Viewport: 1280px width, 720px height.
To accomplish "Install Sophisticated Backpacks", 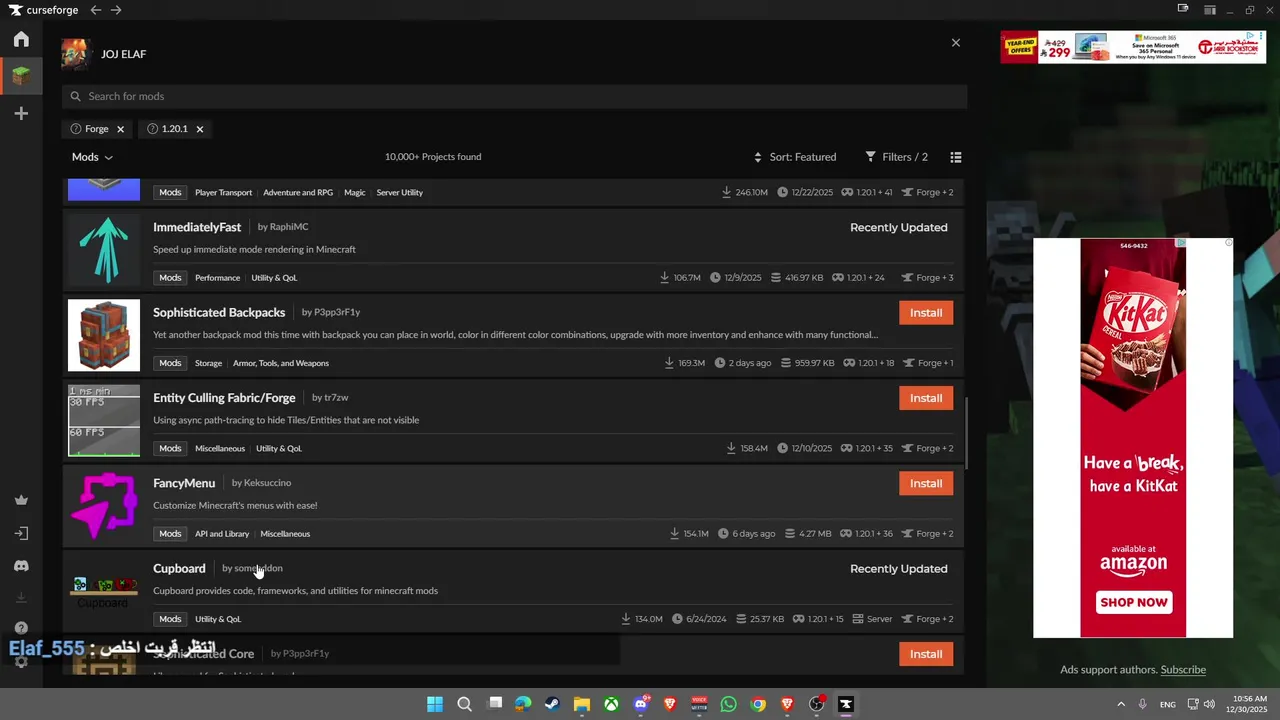I will 926,313.
